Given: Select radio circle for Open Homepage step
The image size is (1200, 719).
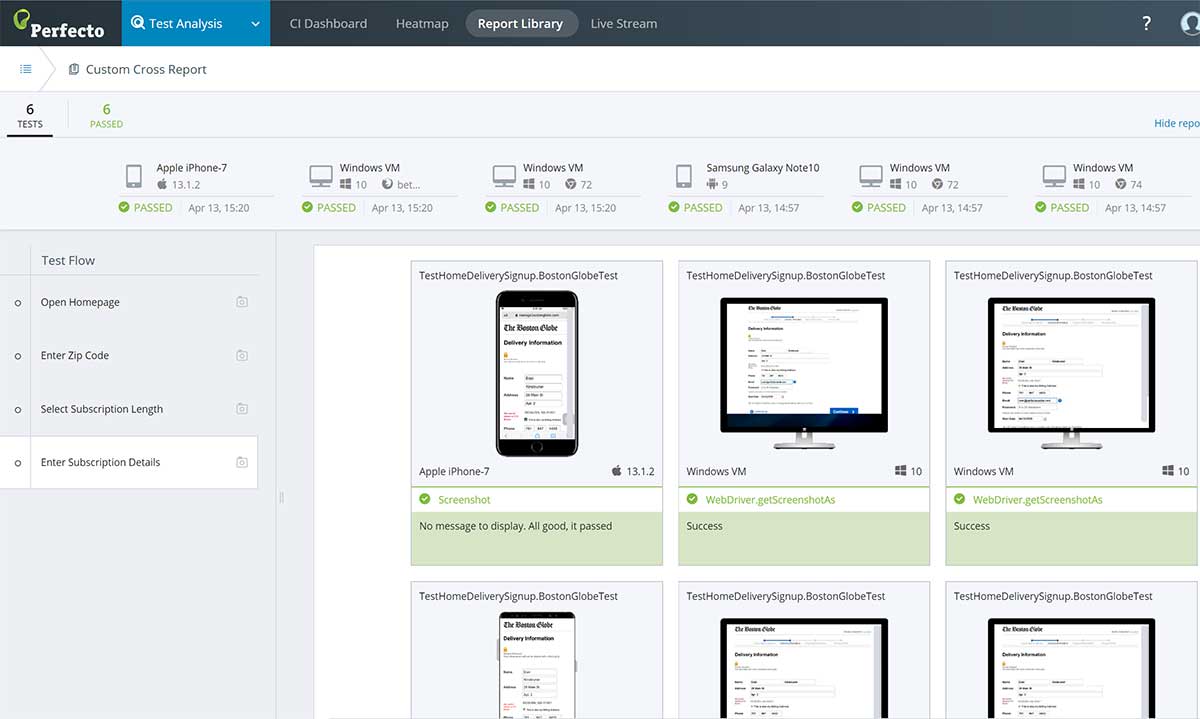Looking at the screenshot, I should point(18,303).
